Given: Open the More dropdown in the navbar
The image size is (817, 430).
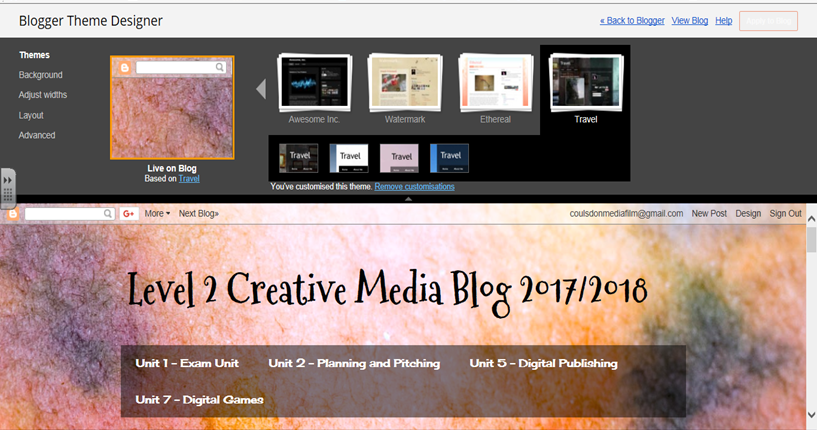Looking at the screenshot, I should pos(157,214).
